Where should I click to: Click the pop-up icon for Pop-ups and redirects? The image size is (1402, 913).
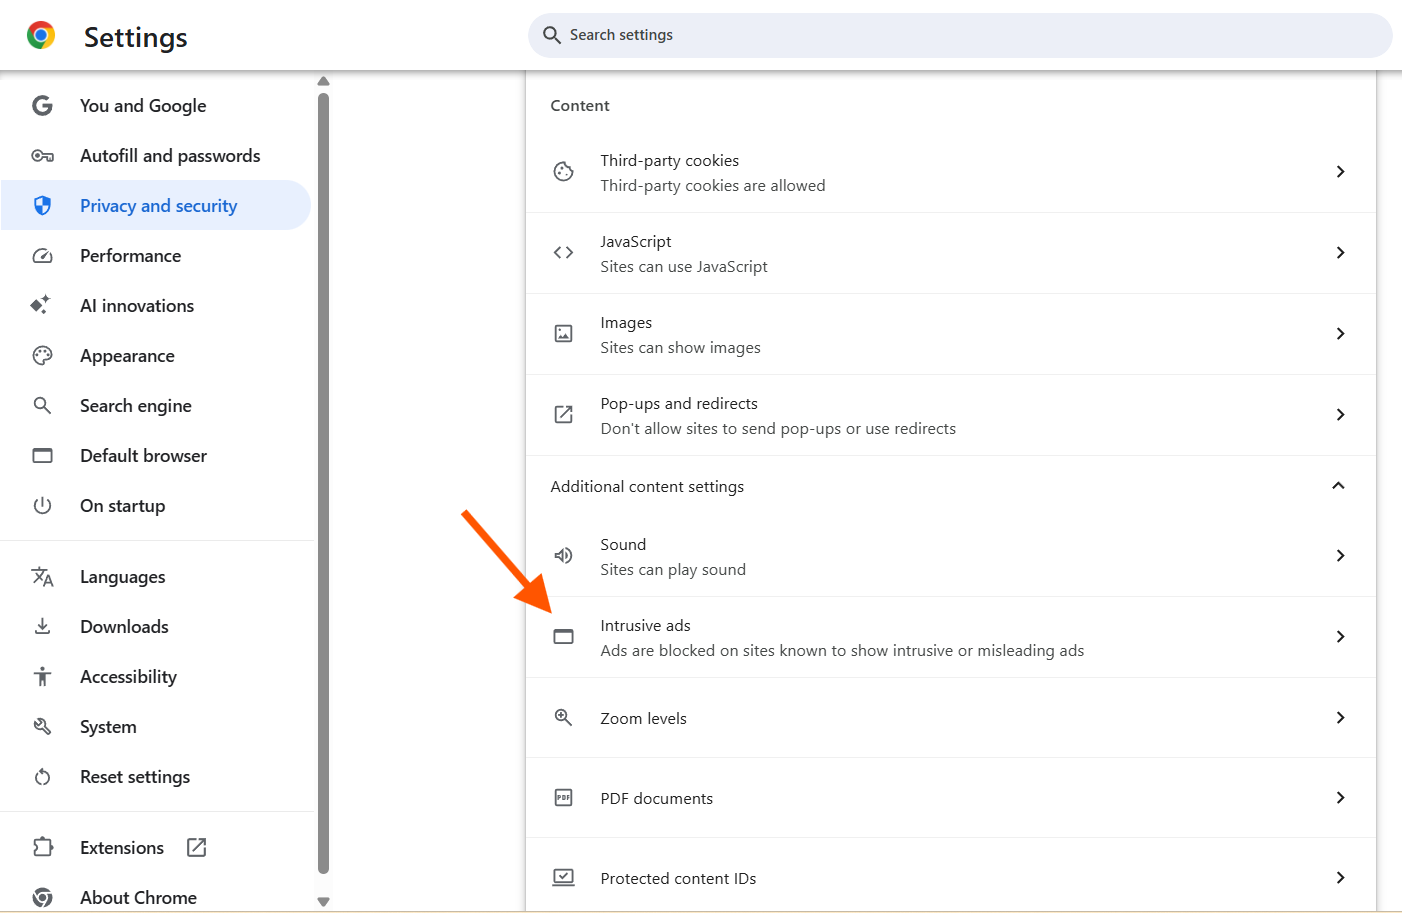(564, 414)
